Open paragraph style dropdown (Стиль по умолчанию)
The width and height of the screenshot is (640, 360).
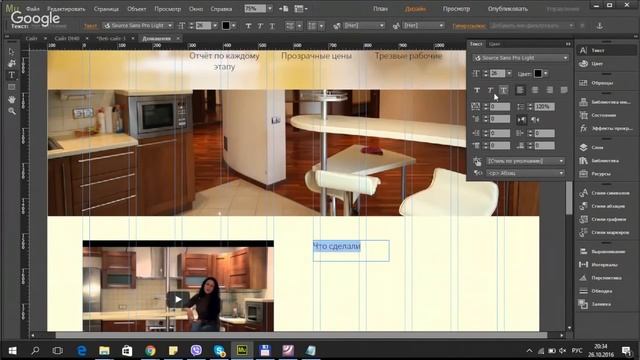[525, 161]
